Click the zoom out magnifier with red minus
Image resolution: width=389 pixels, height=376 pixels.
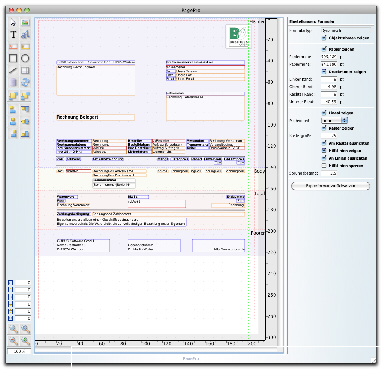coord(13,341)
